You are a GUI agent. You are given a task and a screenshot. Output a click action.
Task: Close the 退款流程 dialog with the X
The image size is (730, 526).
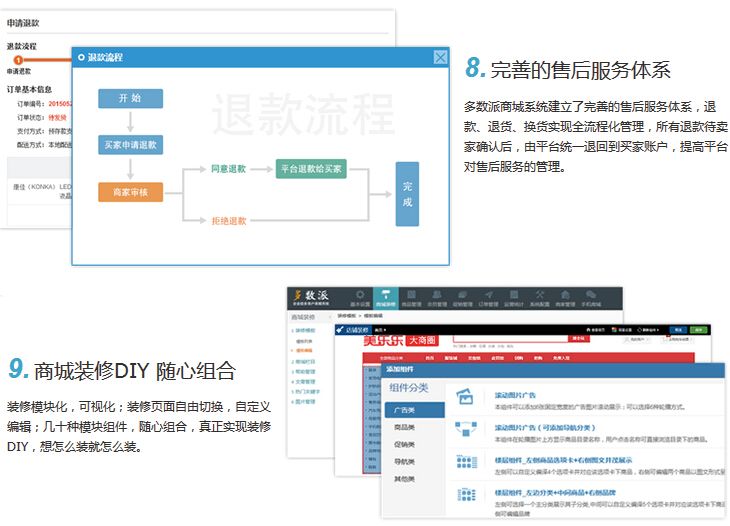click(x=440, y=57)
